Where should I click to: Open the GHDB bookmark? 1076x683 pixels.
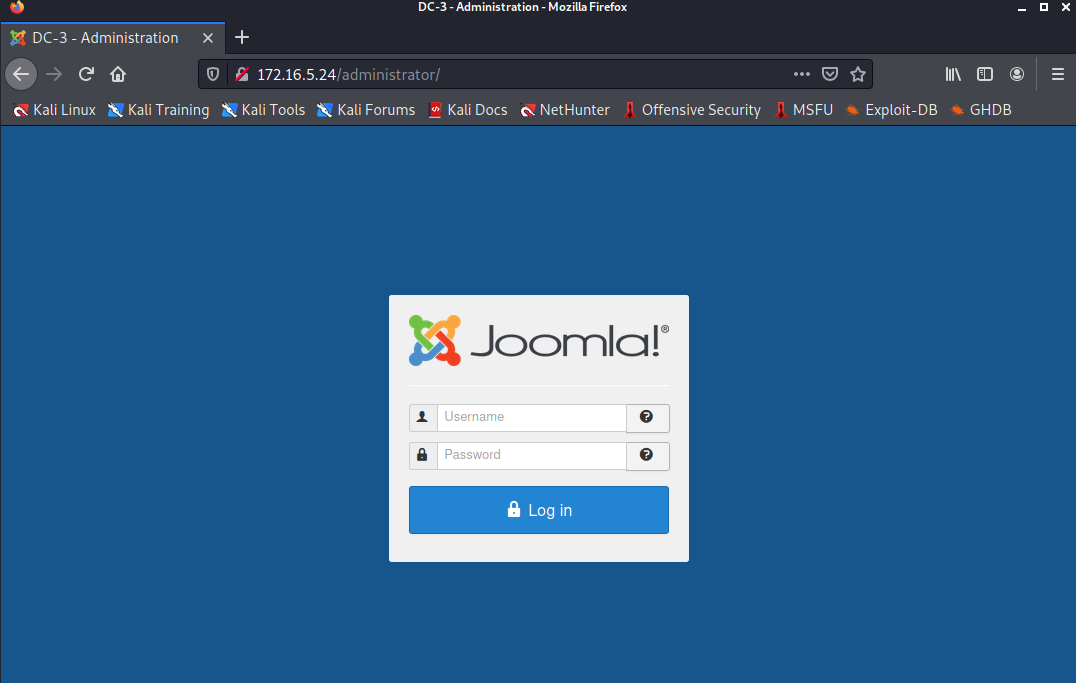[981, 110]
